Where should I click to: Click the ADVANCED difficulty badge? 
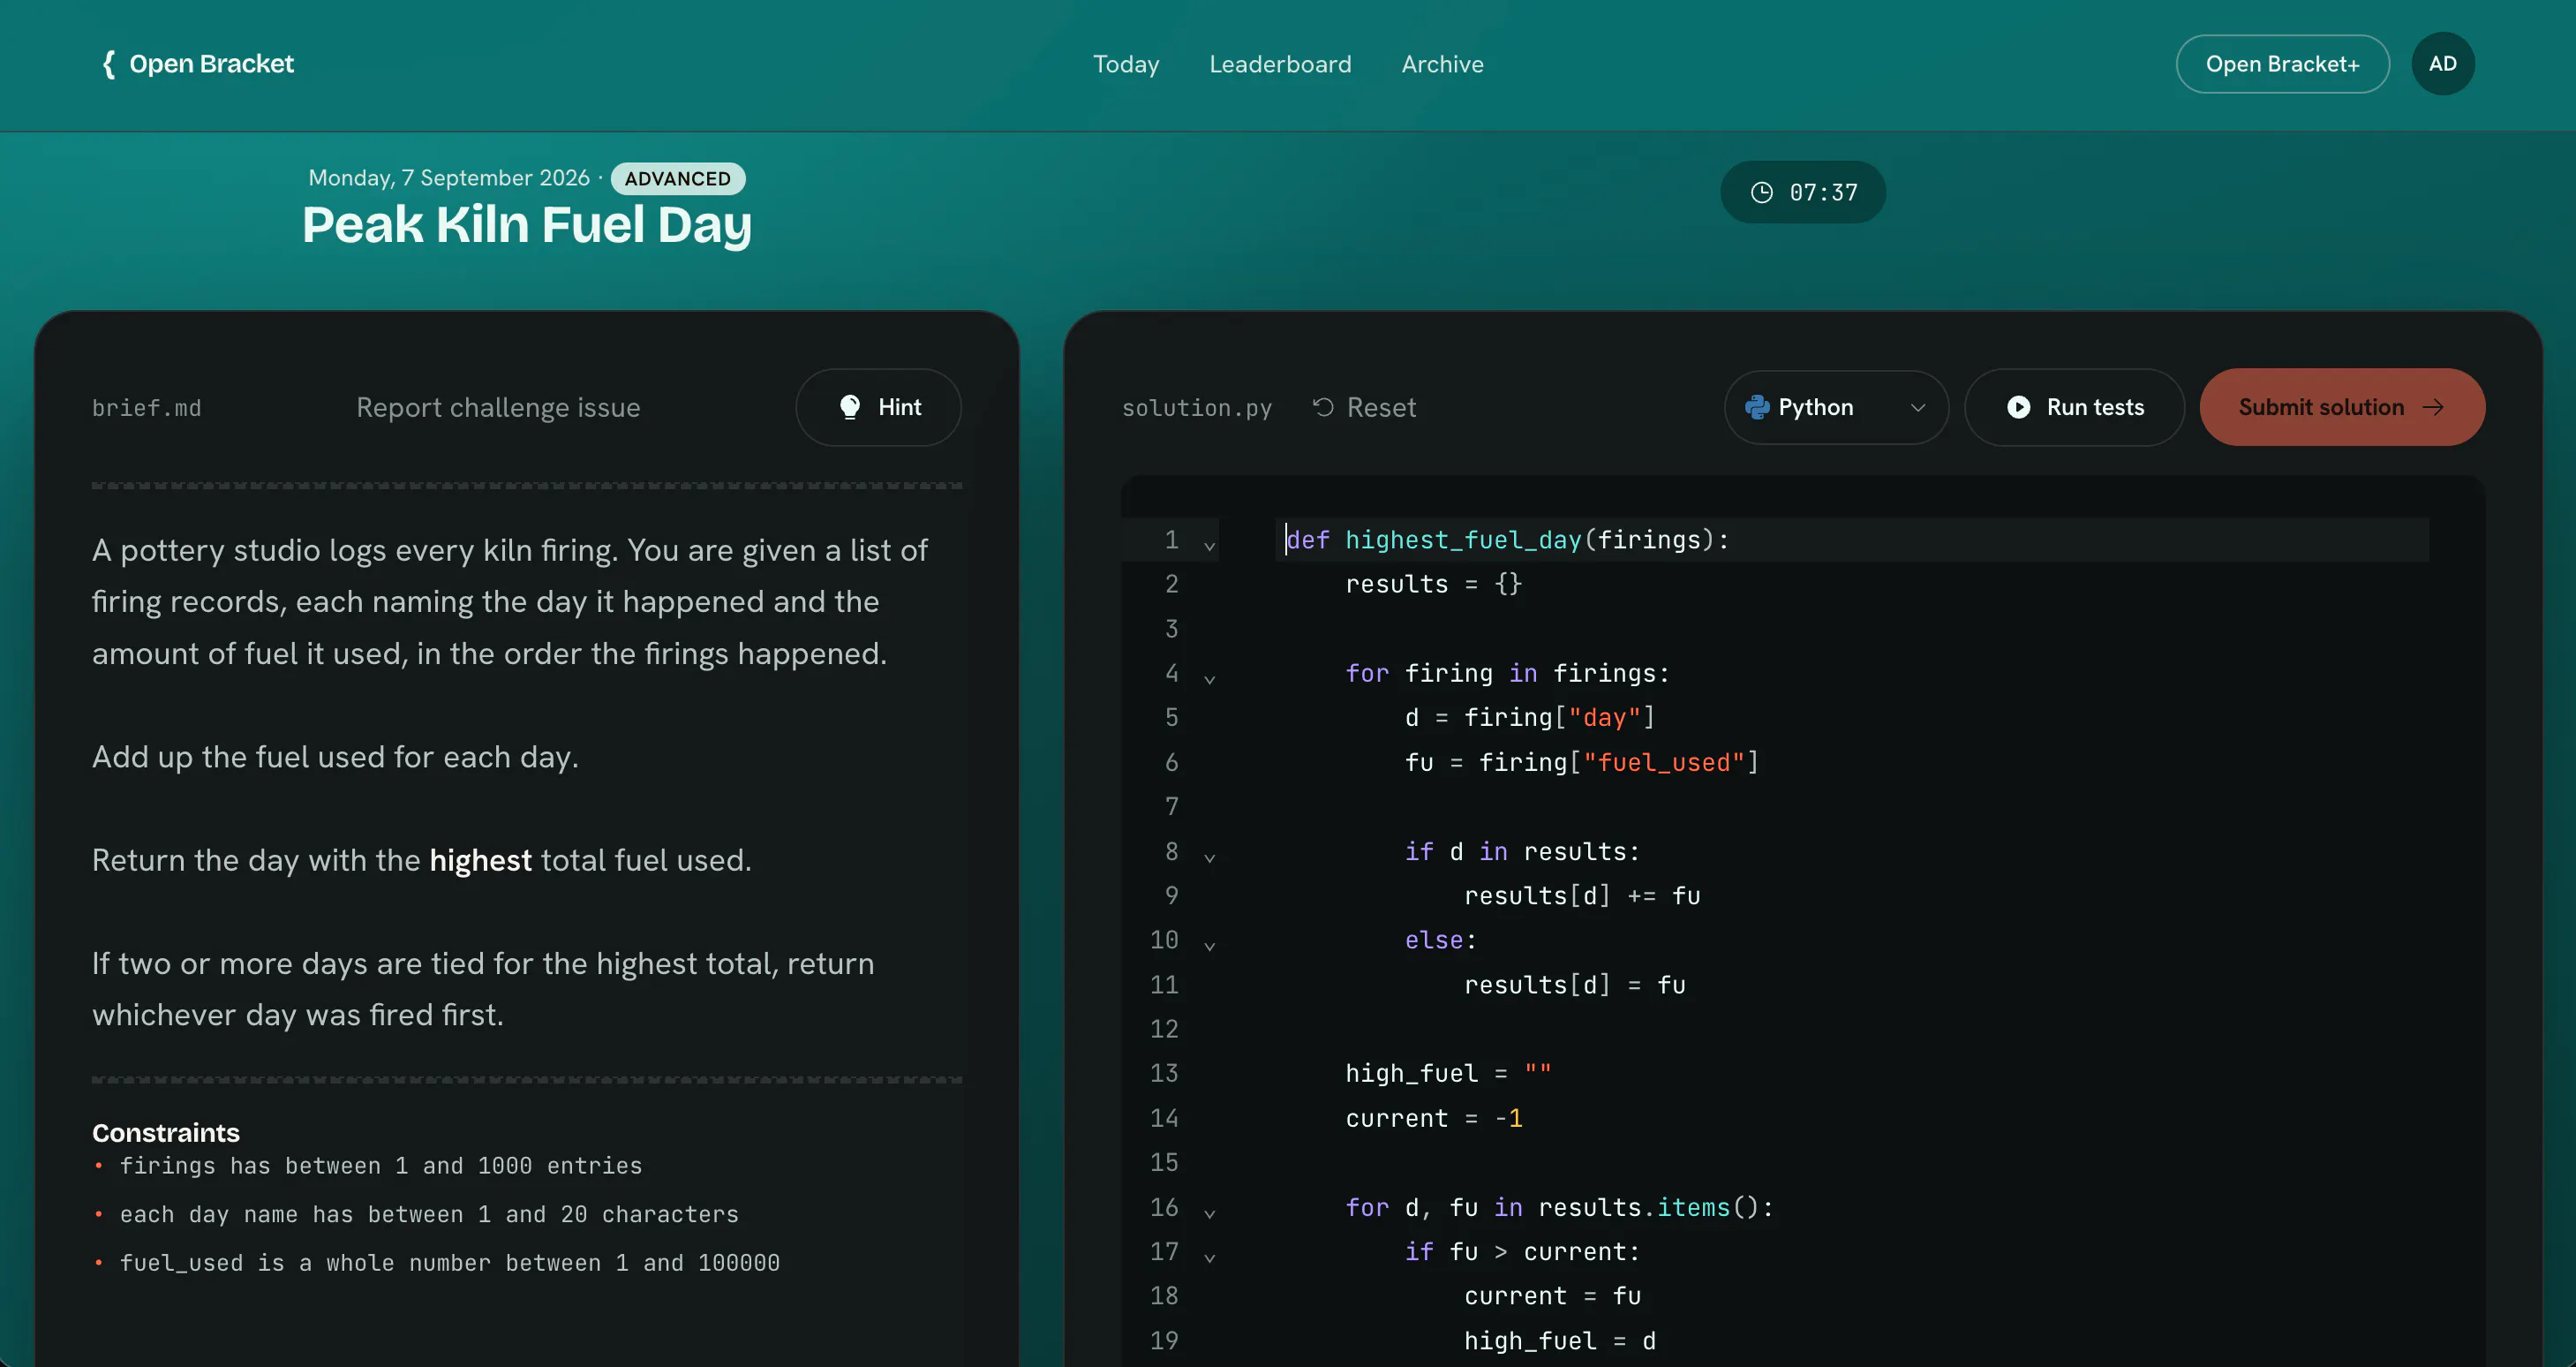coord(678,178)
